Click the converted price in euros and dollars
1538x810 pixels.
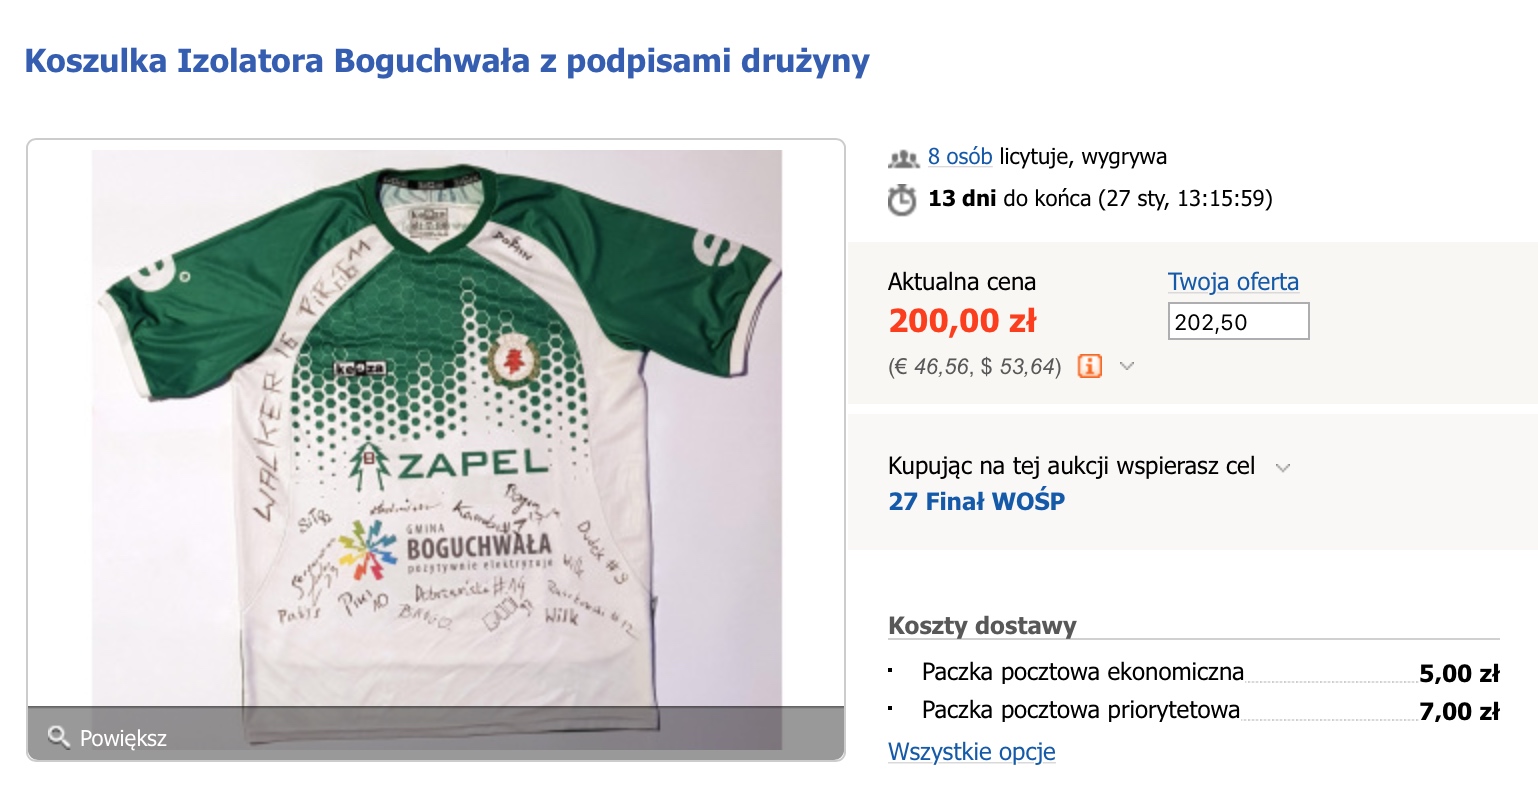tap(975, 367)
